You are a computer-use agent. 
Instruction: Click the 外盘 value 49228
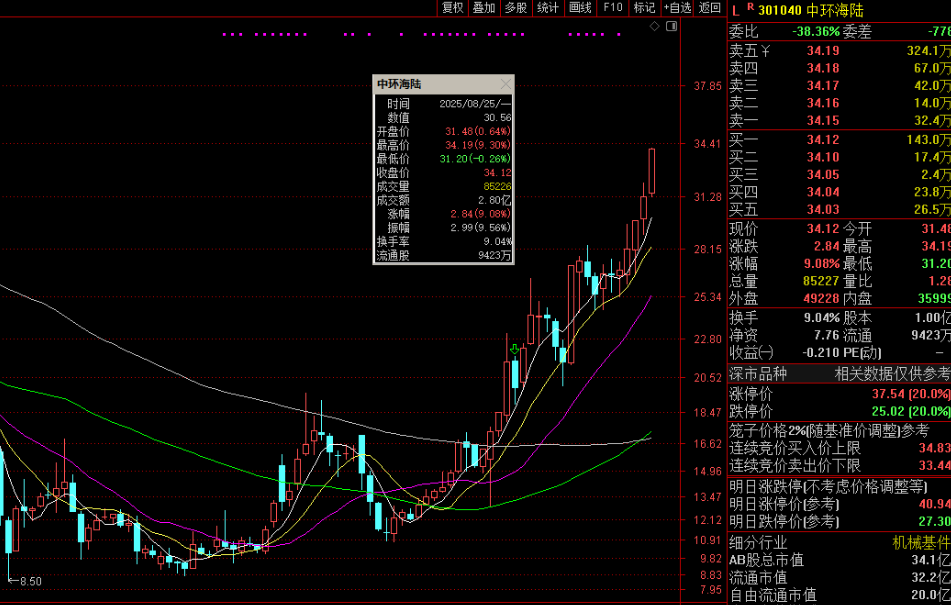[x=821, y=299]
